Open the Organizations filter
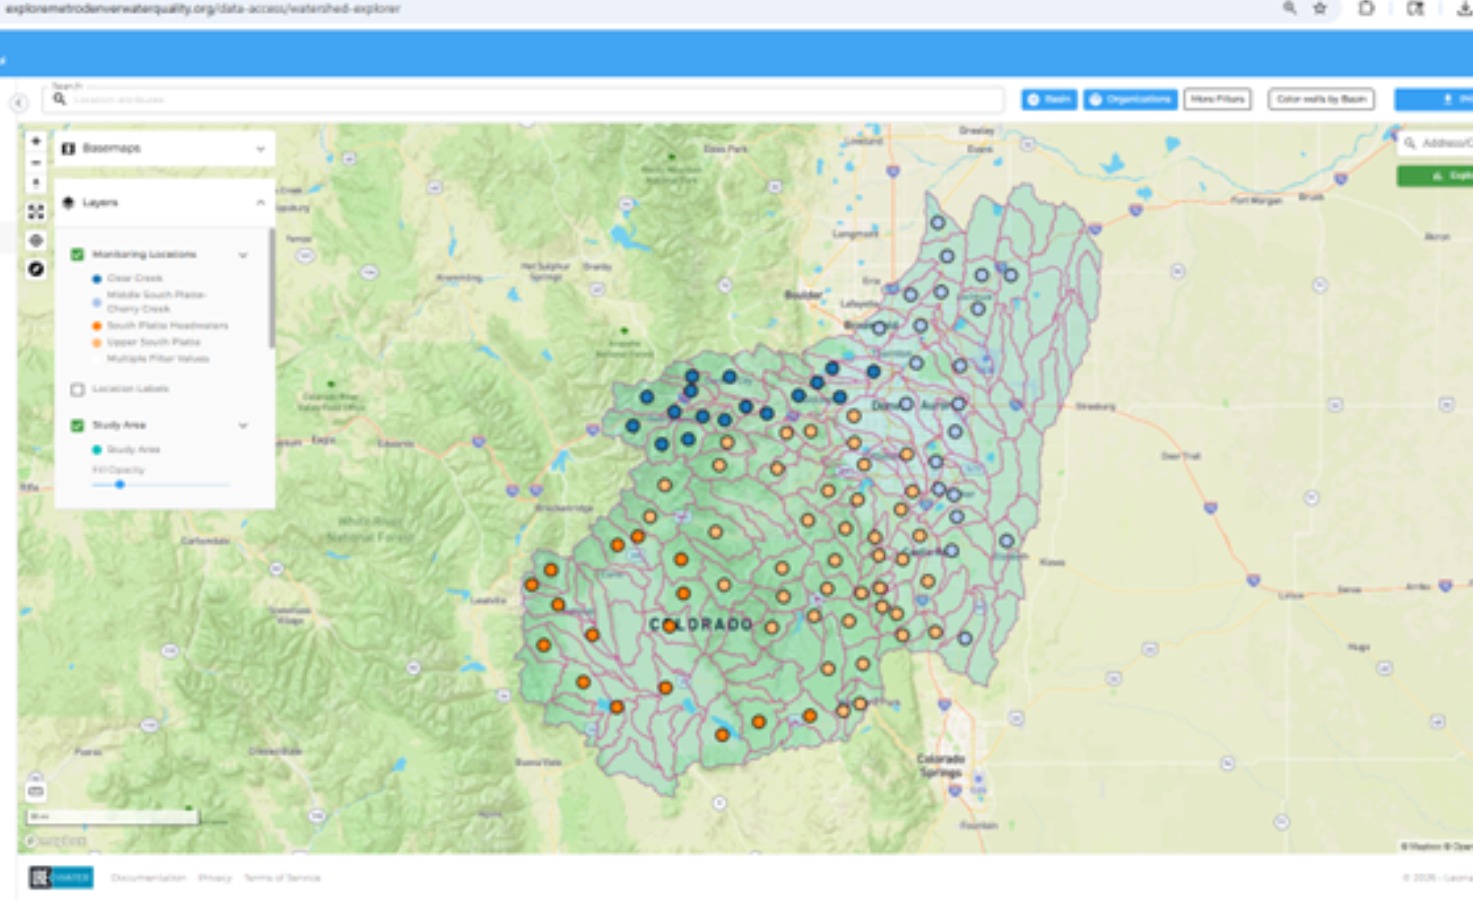Screen dimensions: 1473x900 click(x=1130, y=99)
